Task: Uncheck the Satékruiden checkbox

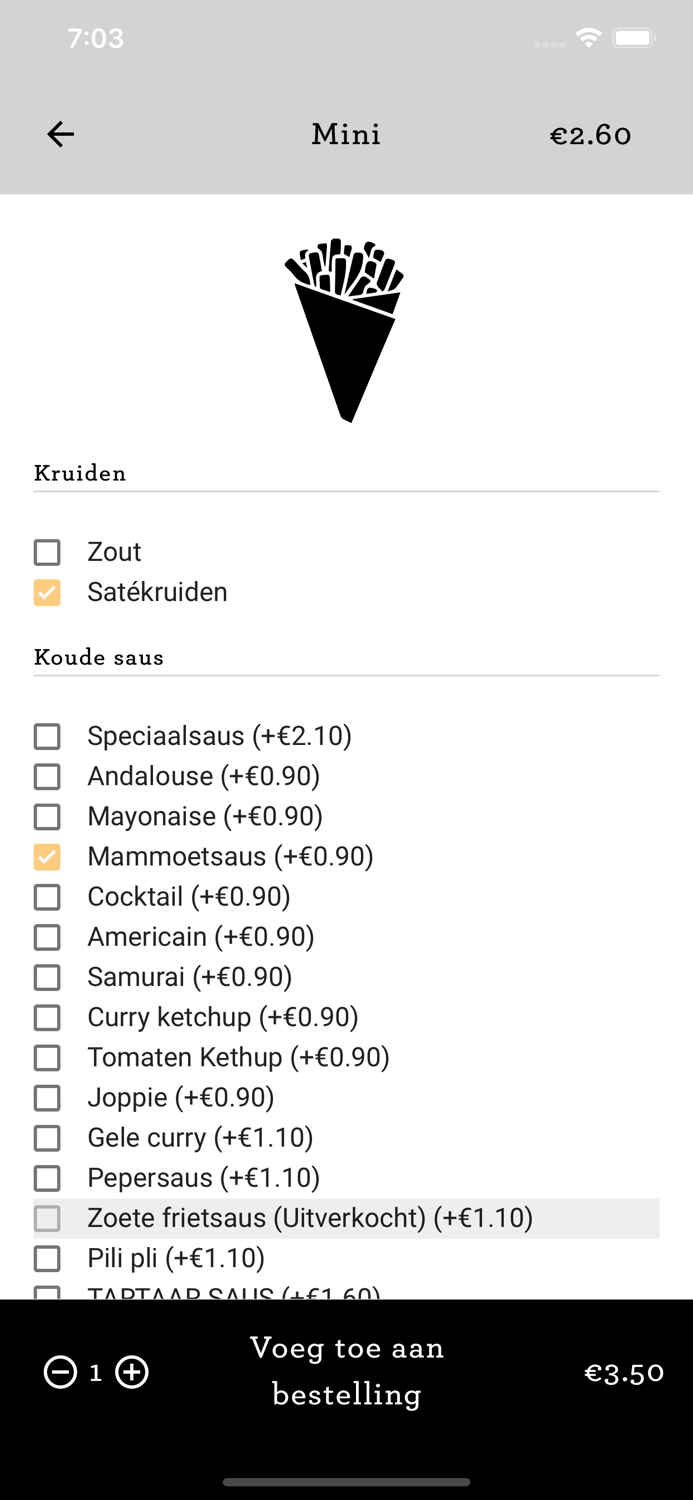Action: click(x=47, y=592)
